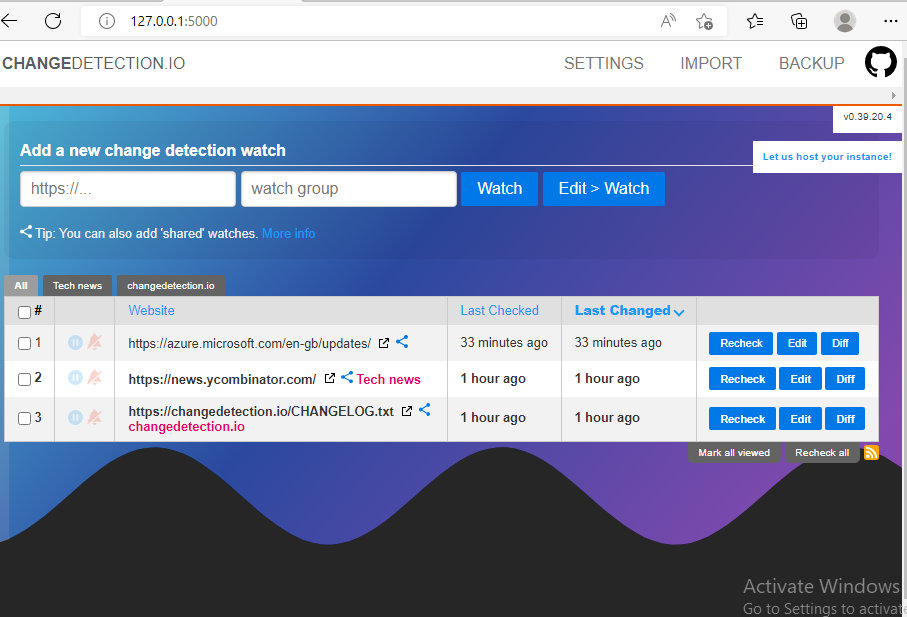Open CHANGELOG.txt external link icon

[407, 411]
